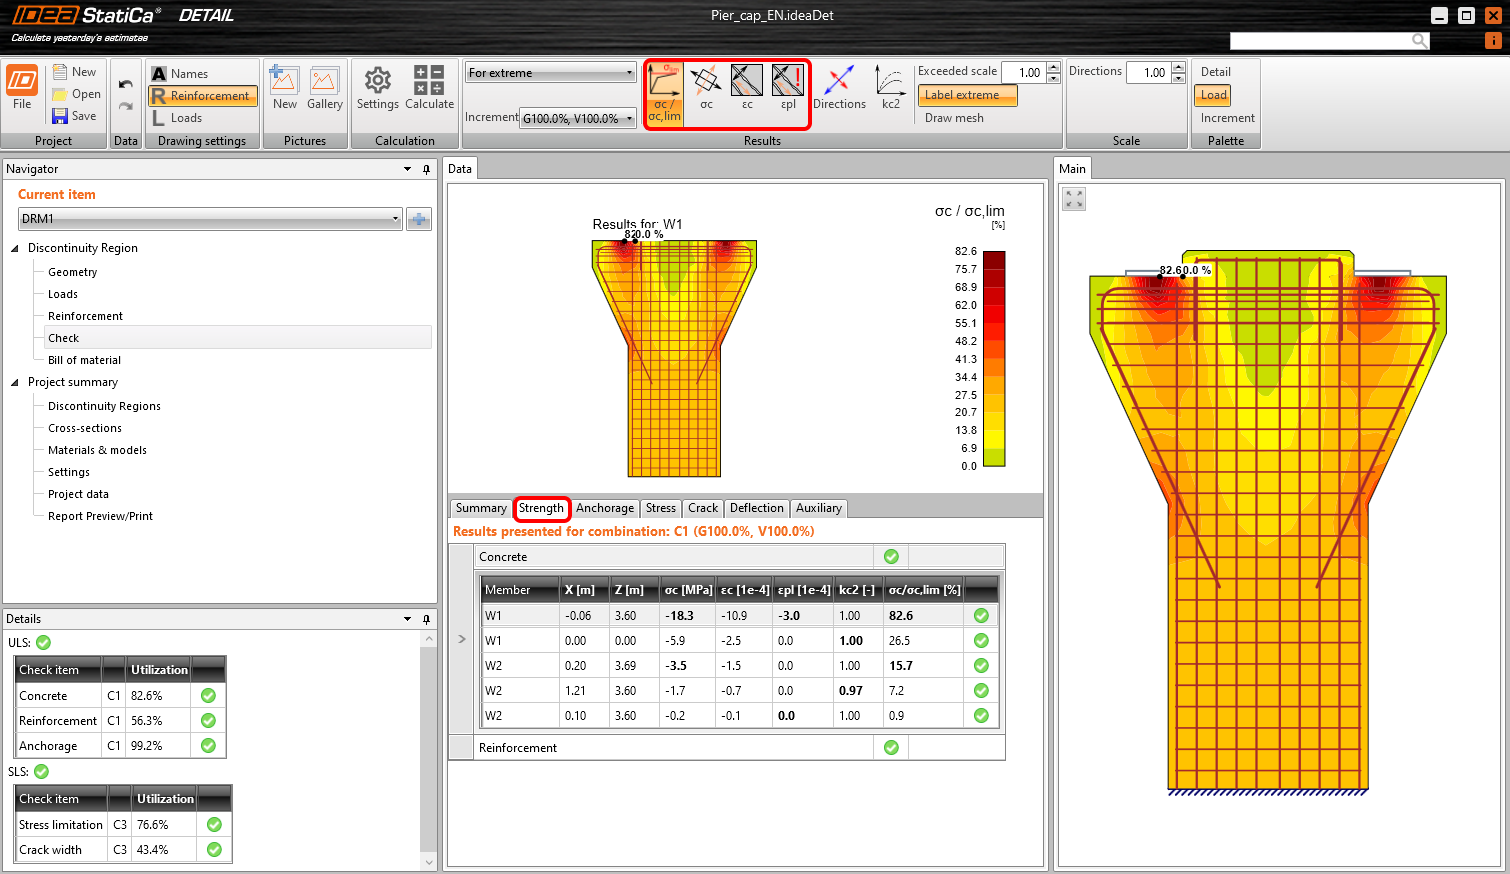The width and height of the screenshot is (1510, 874).
Task: Open the Crack results tab
Action: (702, 508)
